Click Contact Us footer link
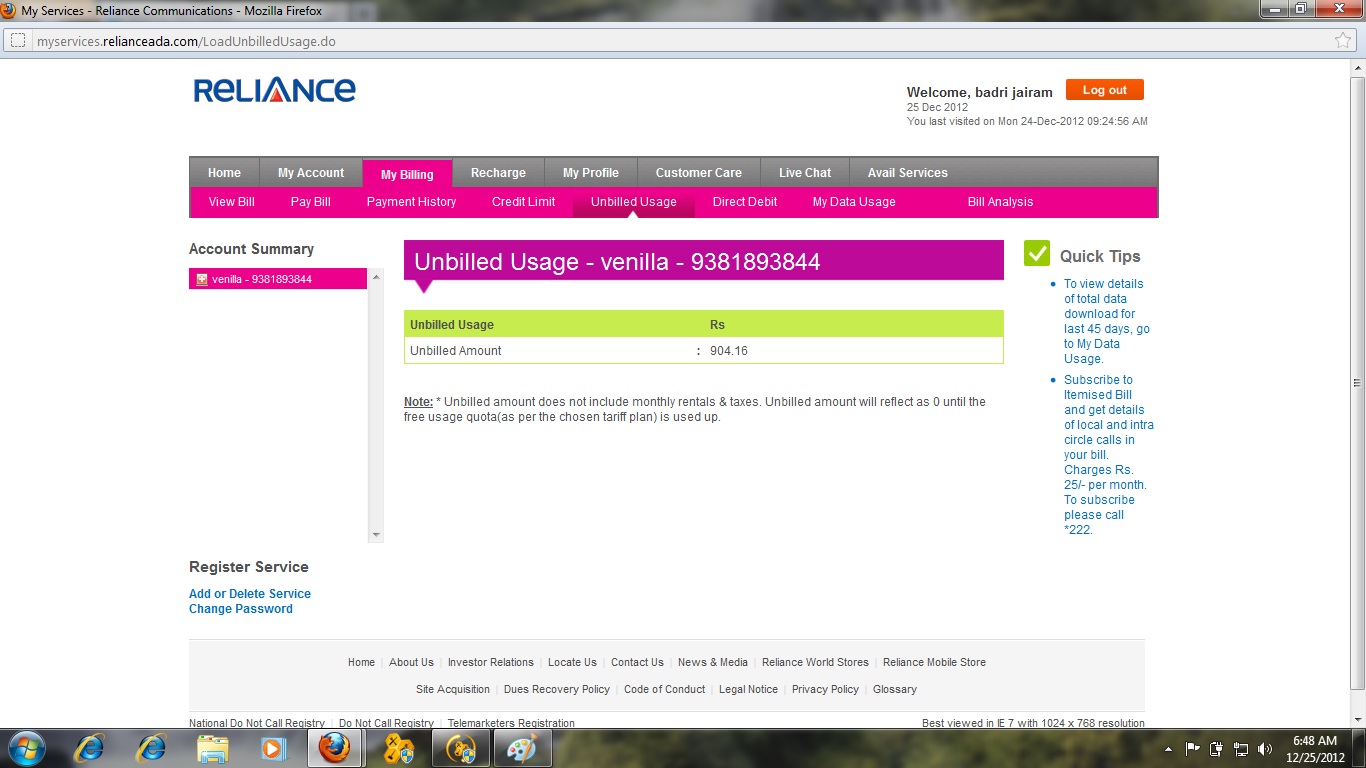 (x=637, y=662)
